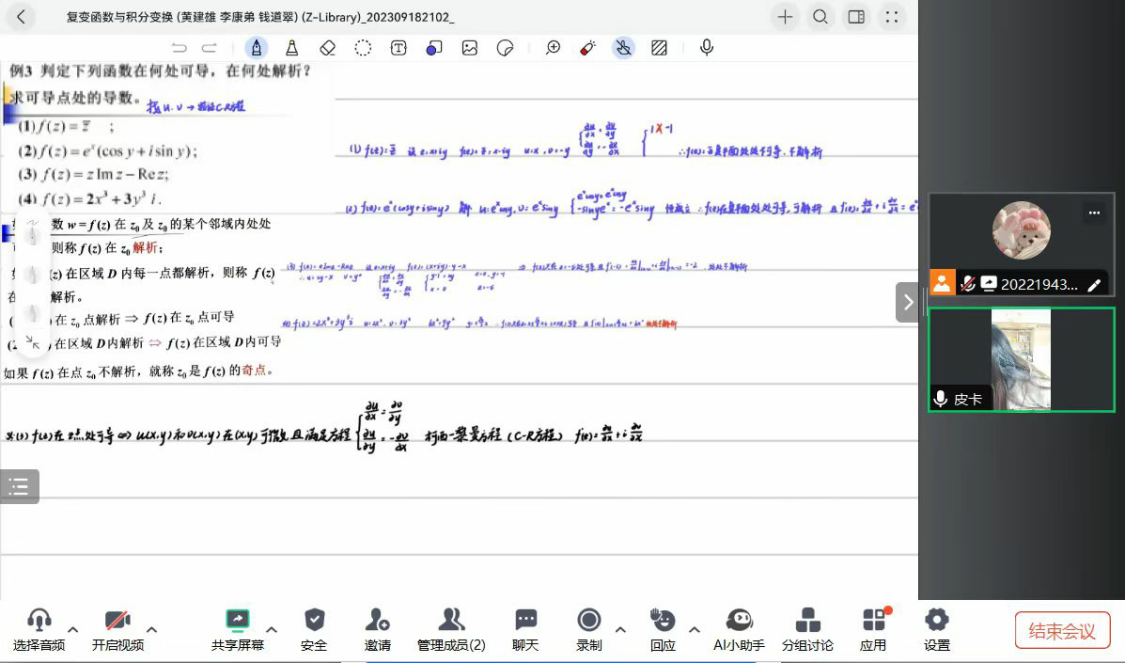This screenshot has height=663, width=1125.
Task: Open the 设置 settings
Action: [936, 630]
